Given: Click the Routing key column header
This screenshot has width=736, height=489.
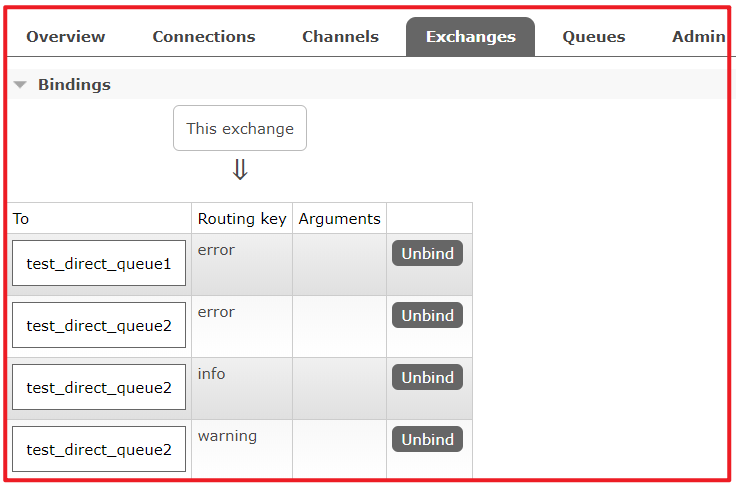Looking at the screenshot, I should point(241,218).
